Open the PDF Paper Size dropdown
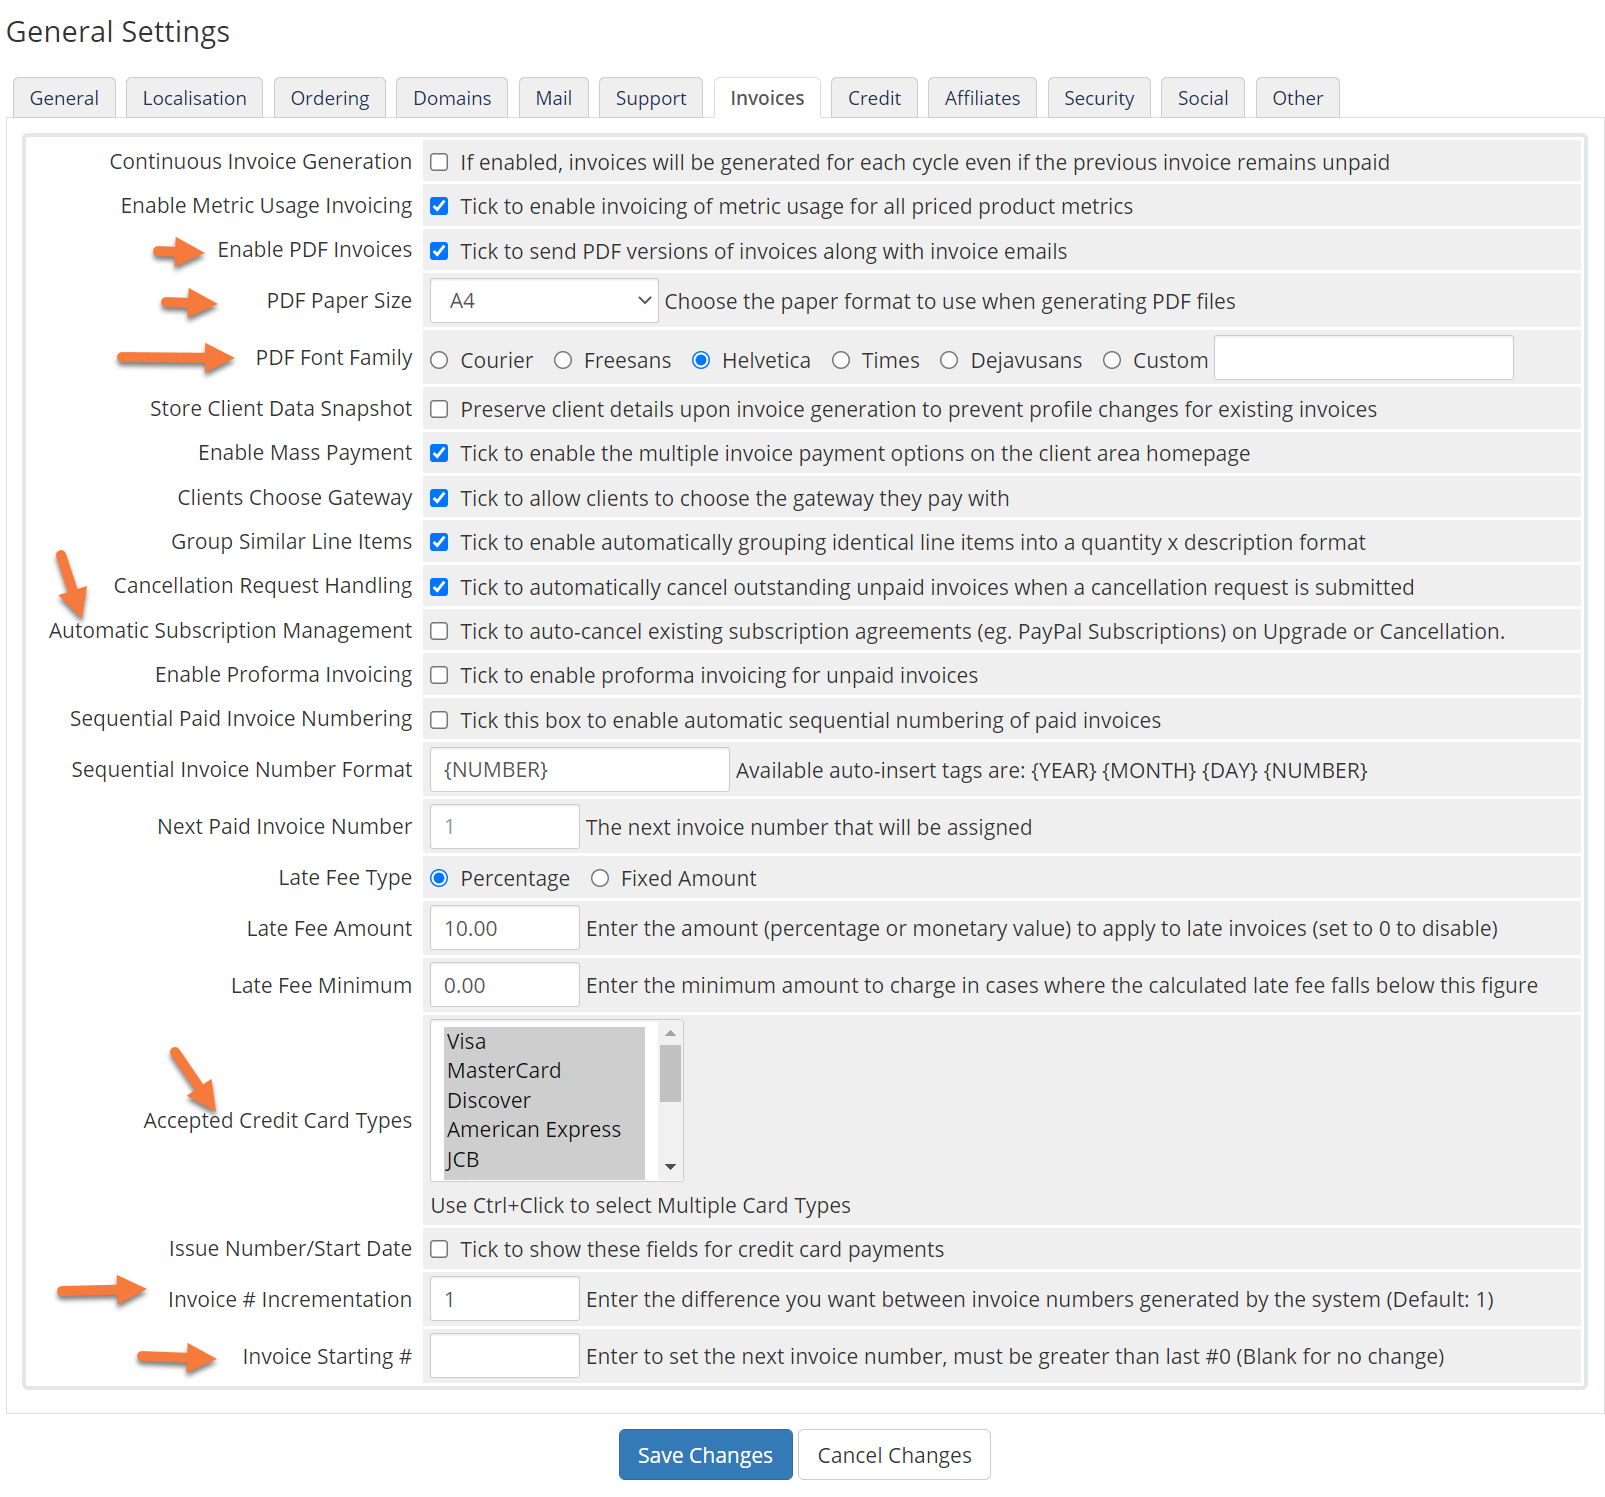 pos(543,301)
